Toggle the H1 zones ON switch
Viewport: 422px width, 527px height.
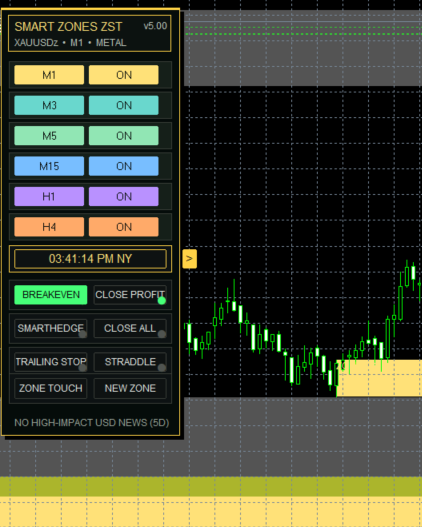coord(124,196)
